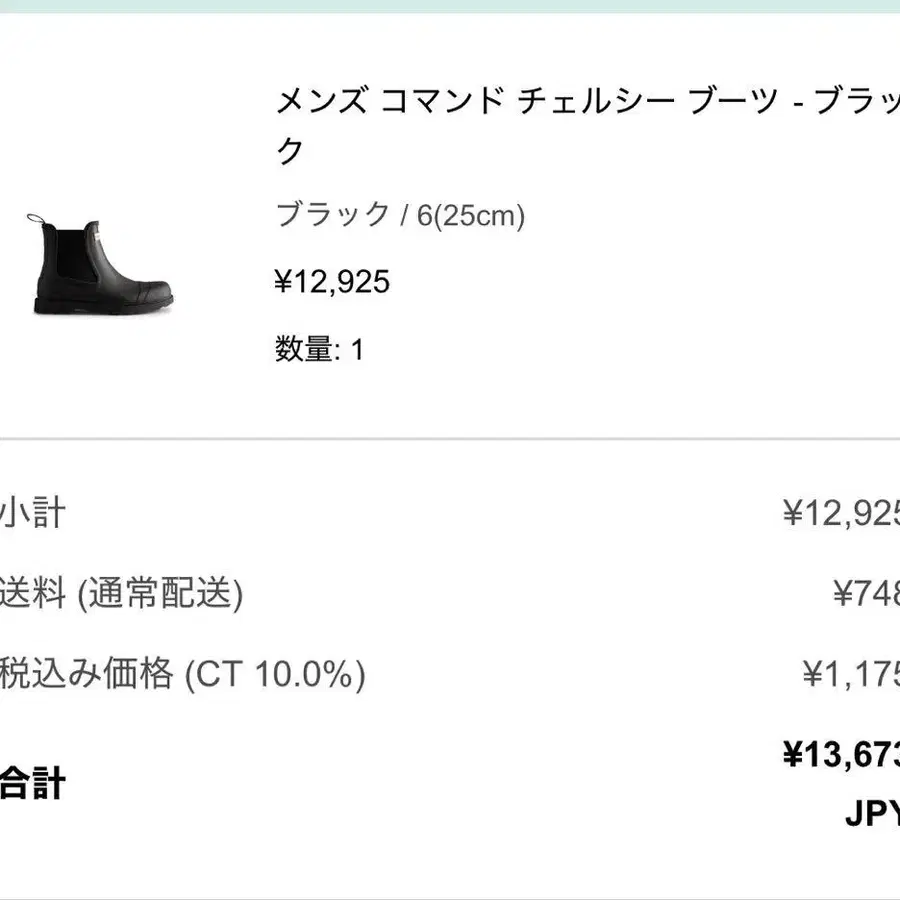Select the subtotal amount in the 小計 row

[x=842, y=513]
